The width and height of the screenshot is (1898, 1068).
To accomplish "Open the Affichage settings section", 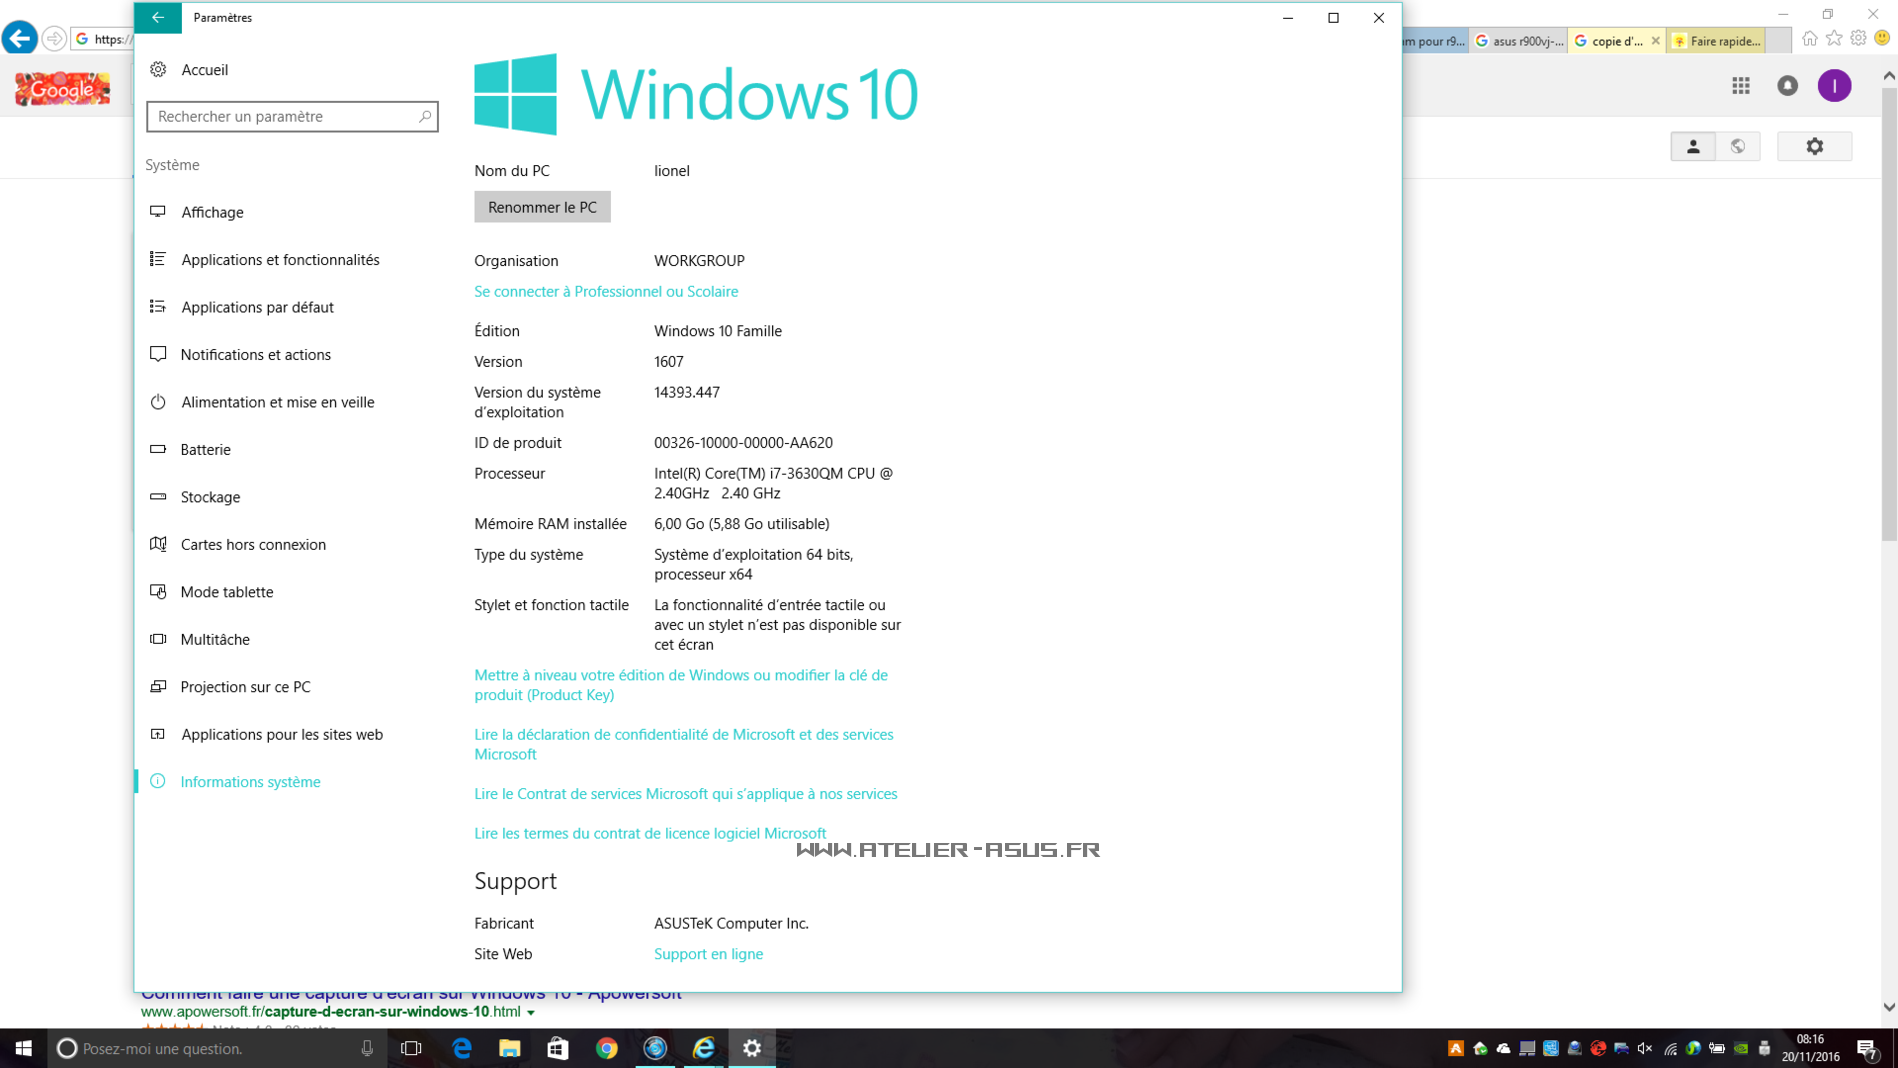I will (212, 212).
